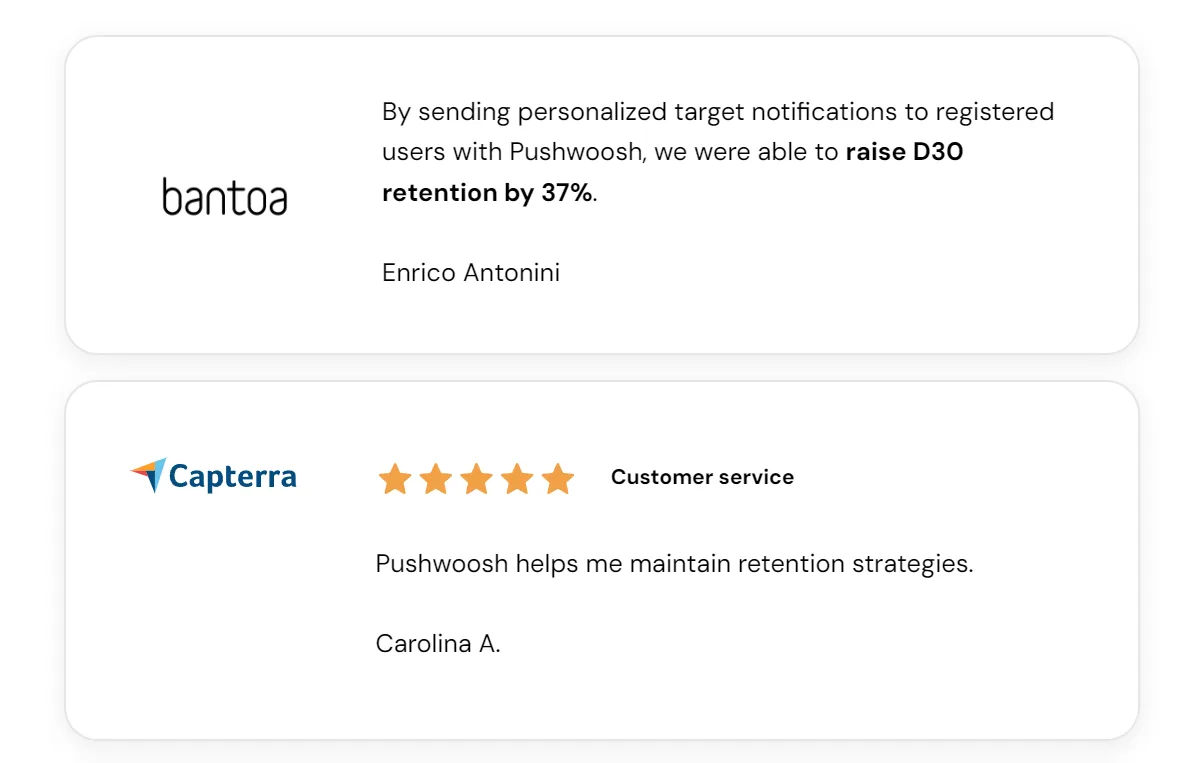Viewport: 1182px width, 763px height.
Task: Select the third rating star
Action: coord(477,479)
